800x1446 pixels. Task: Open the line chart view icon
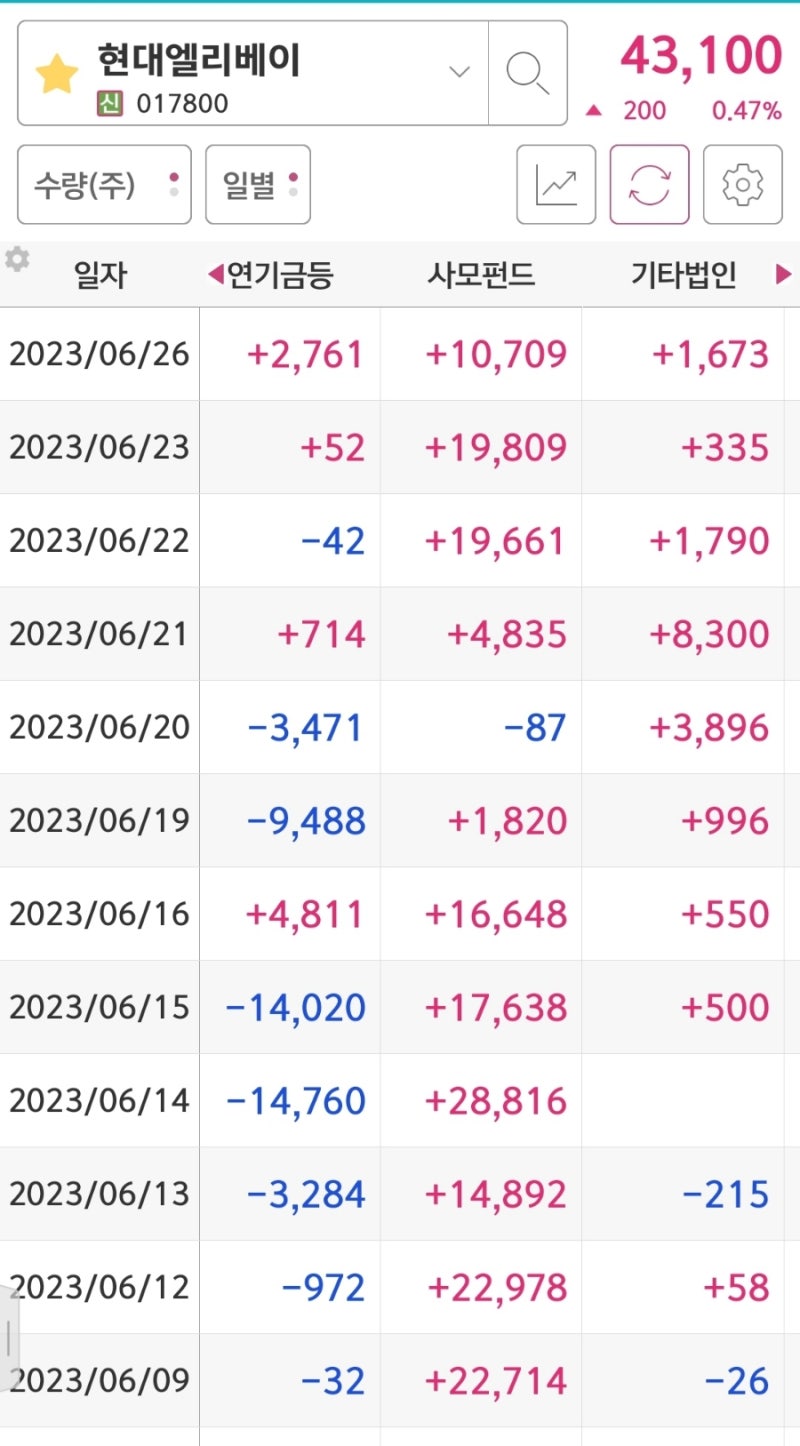tap(556, 185)
